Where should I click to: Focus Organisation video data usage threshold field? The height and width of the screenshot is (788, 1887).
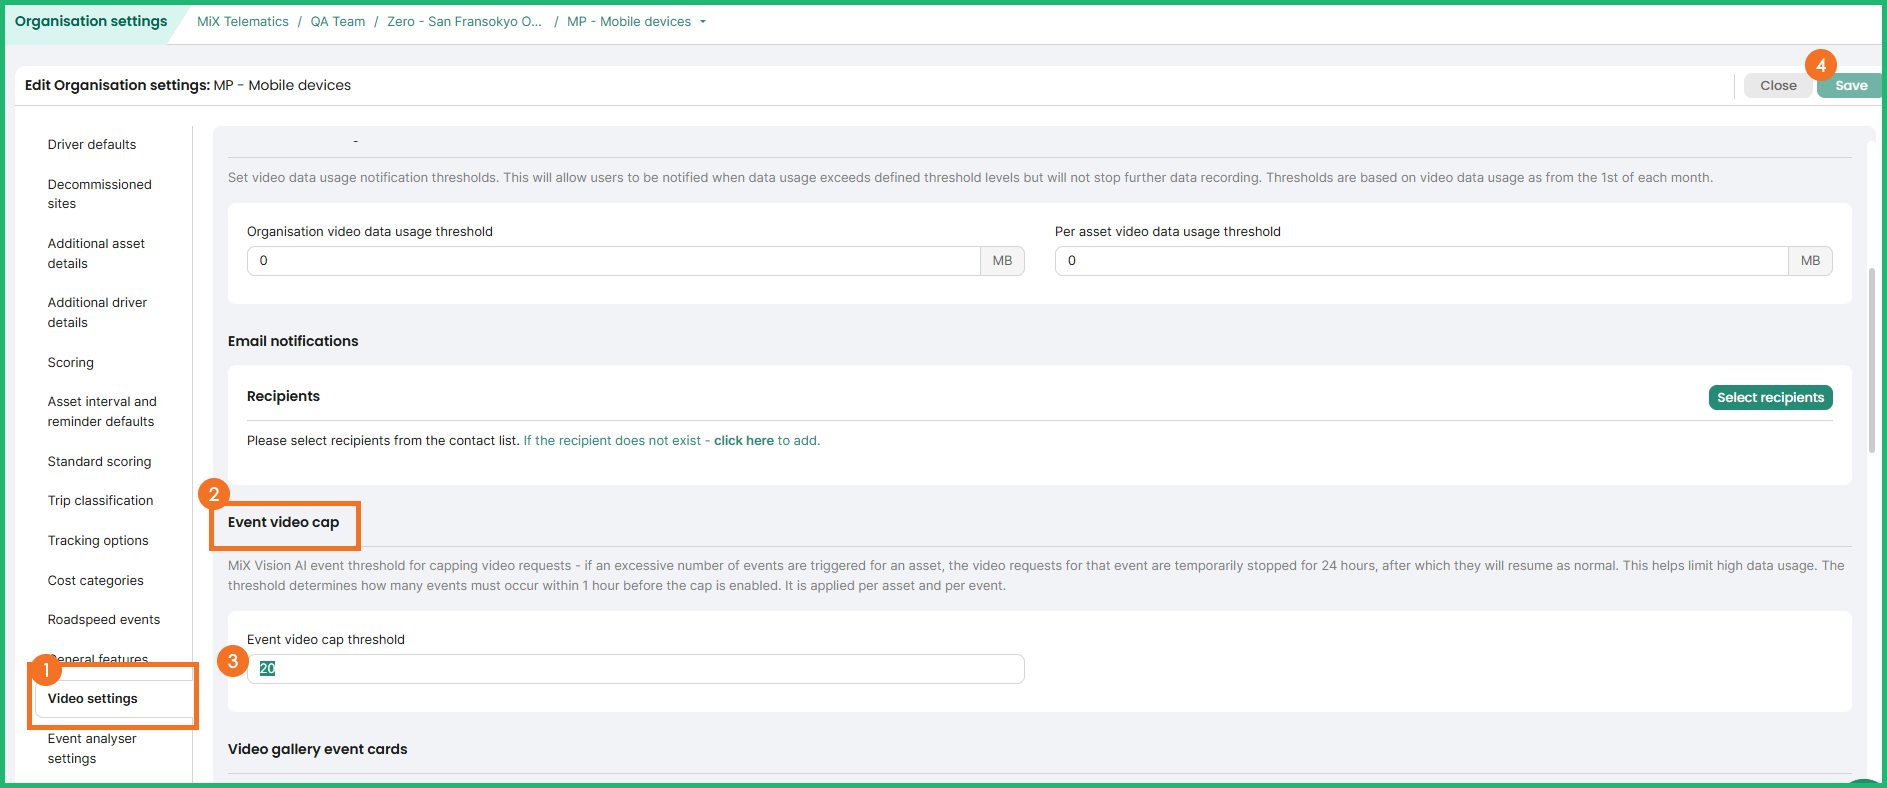[612, 261]
